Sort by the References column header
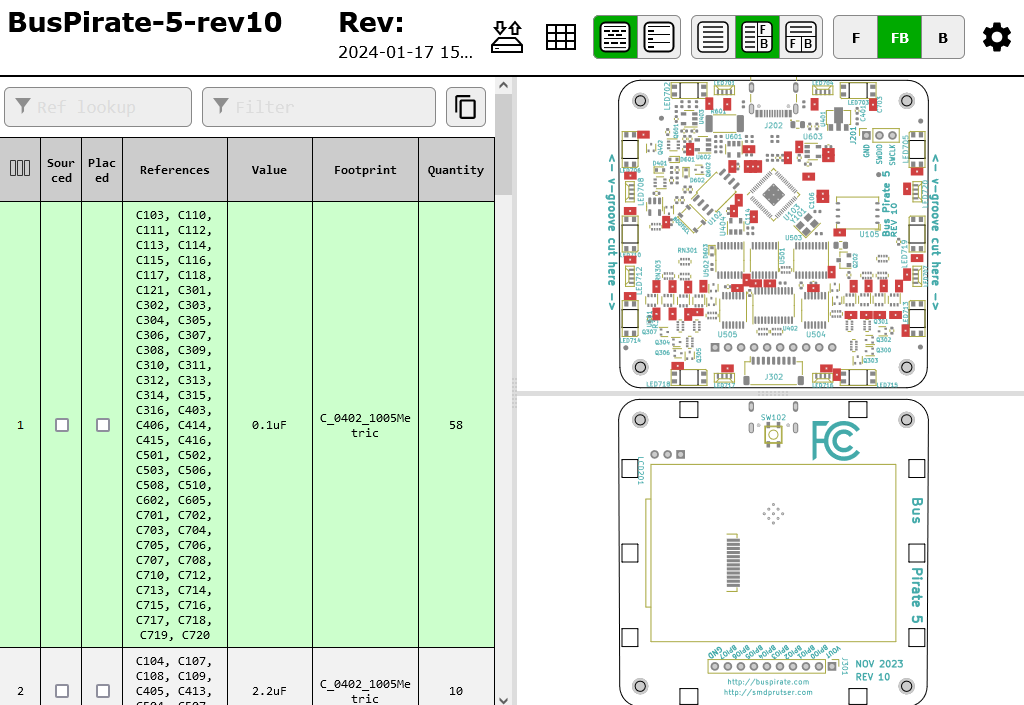The width and height of the screenshot is (1024, 705). (174, 170)
